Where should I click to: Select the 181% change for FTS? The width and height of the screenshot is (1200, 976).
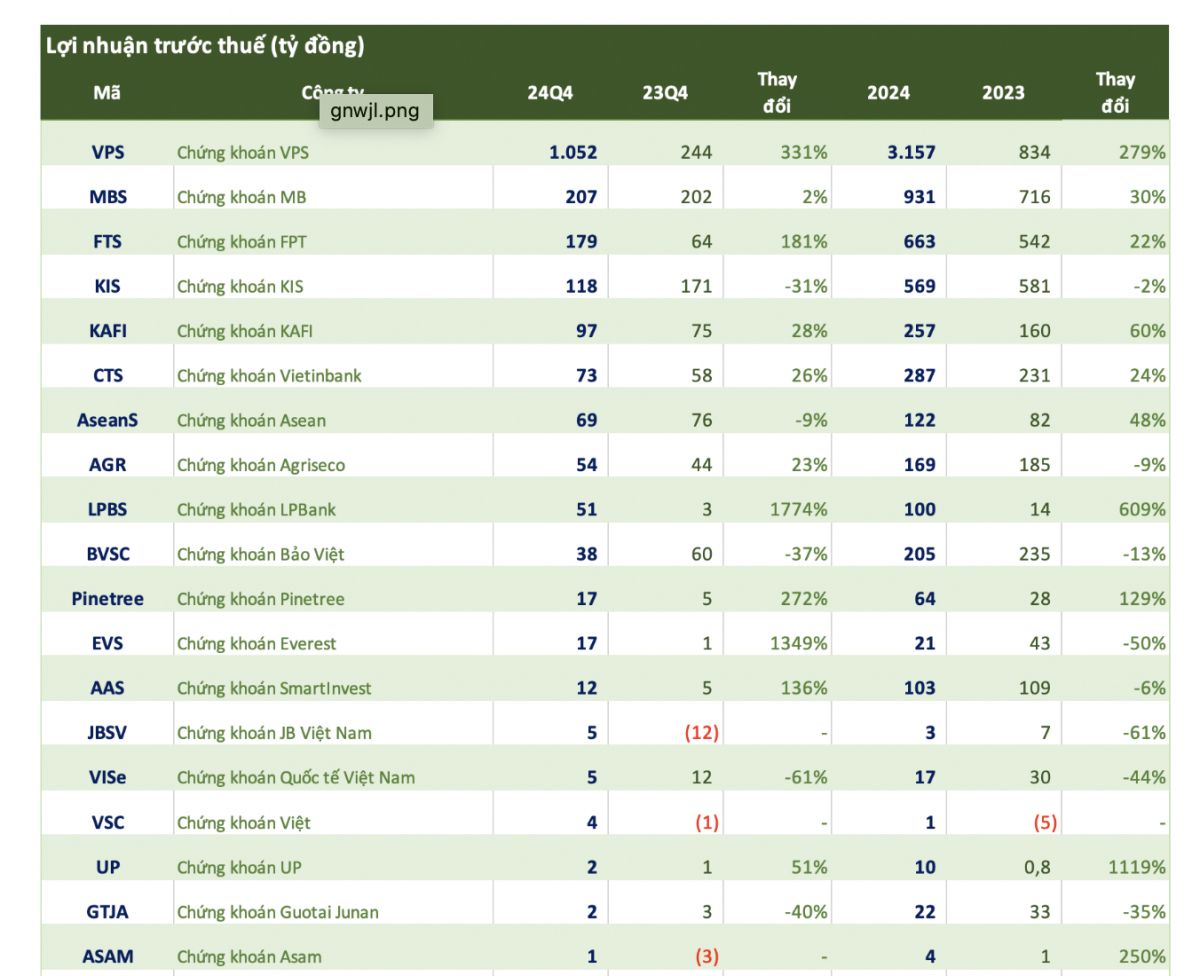coord(805,241)
